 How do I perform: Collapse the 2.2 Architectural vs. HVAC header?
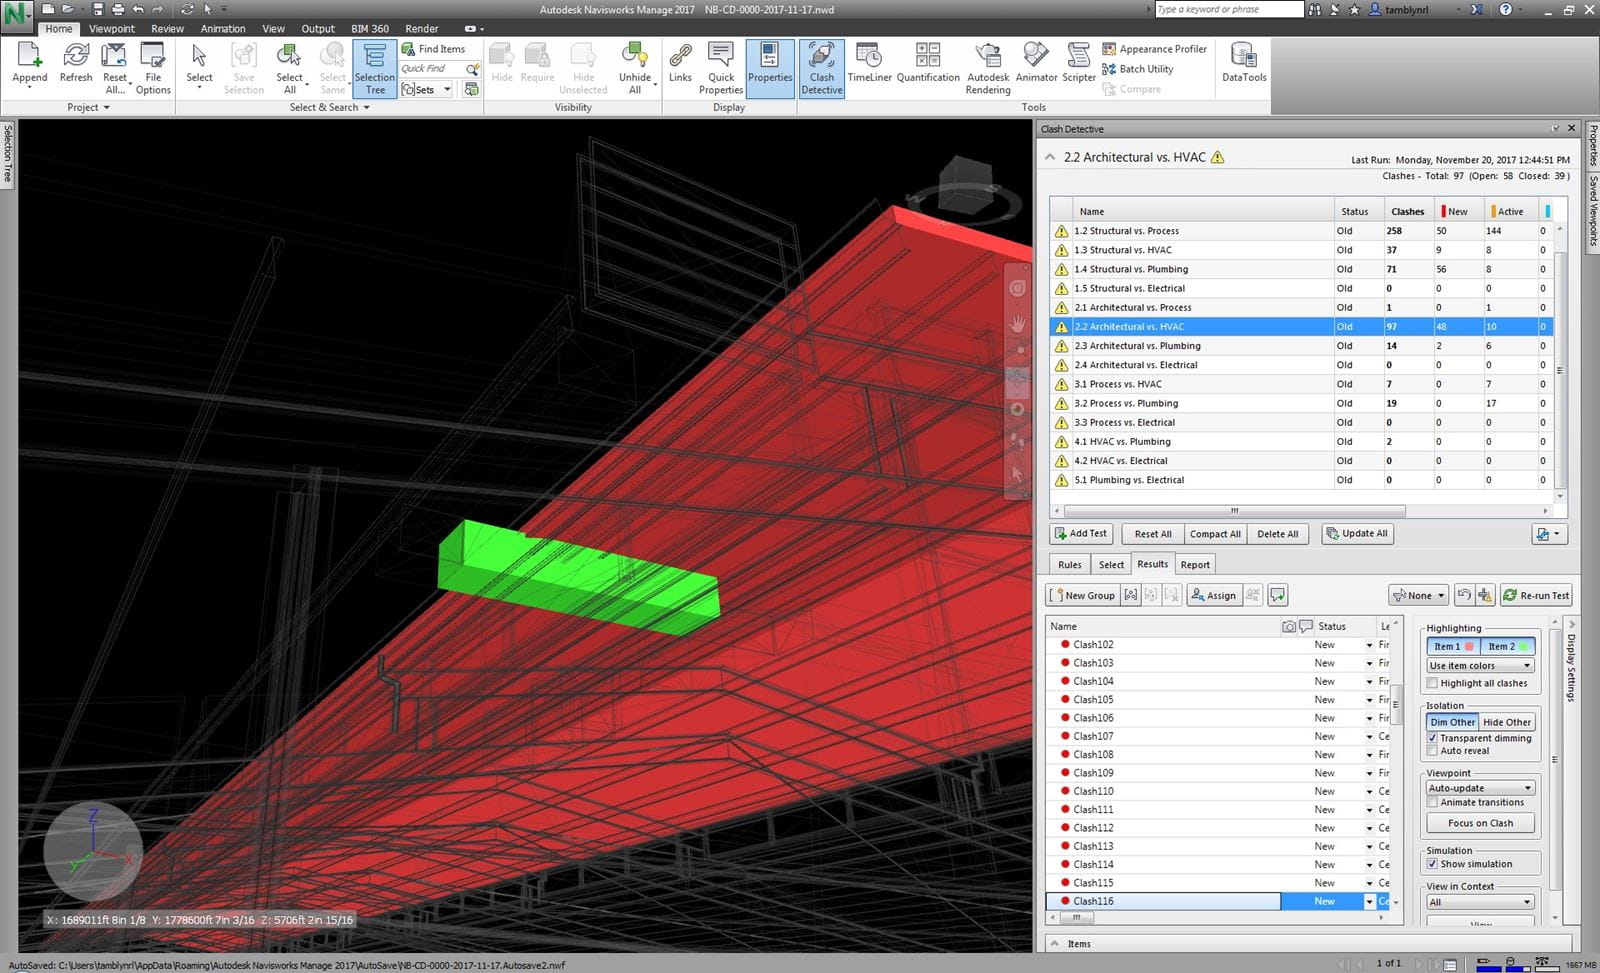click(1050, 157)
